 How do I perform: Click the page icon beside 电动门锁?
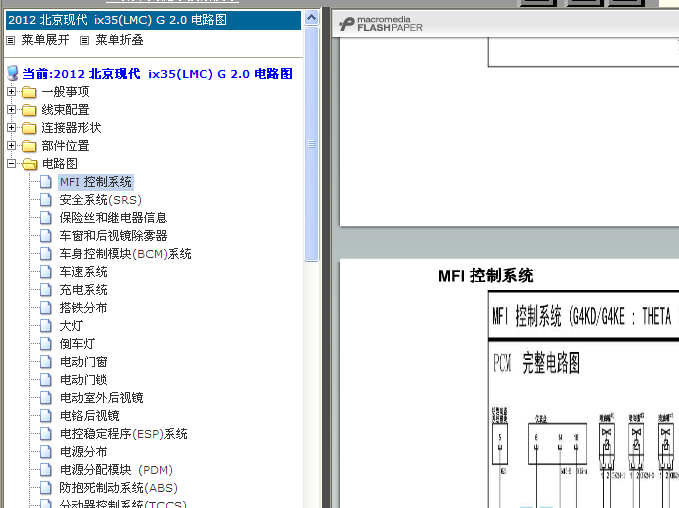45,380
